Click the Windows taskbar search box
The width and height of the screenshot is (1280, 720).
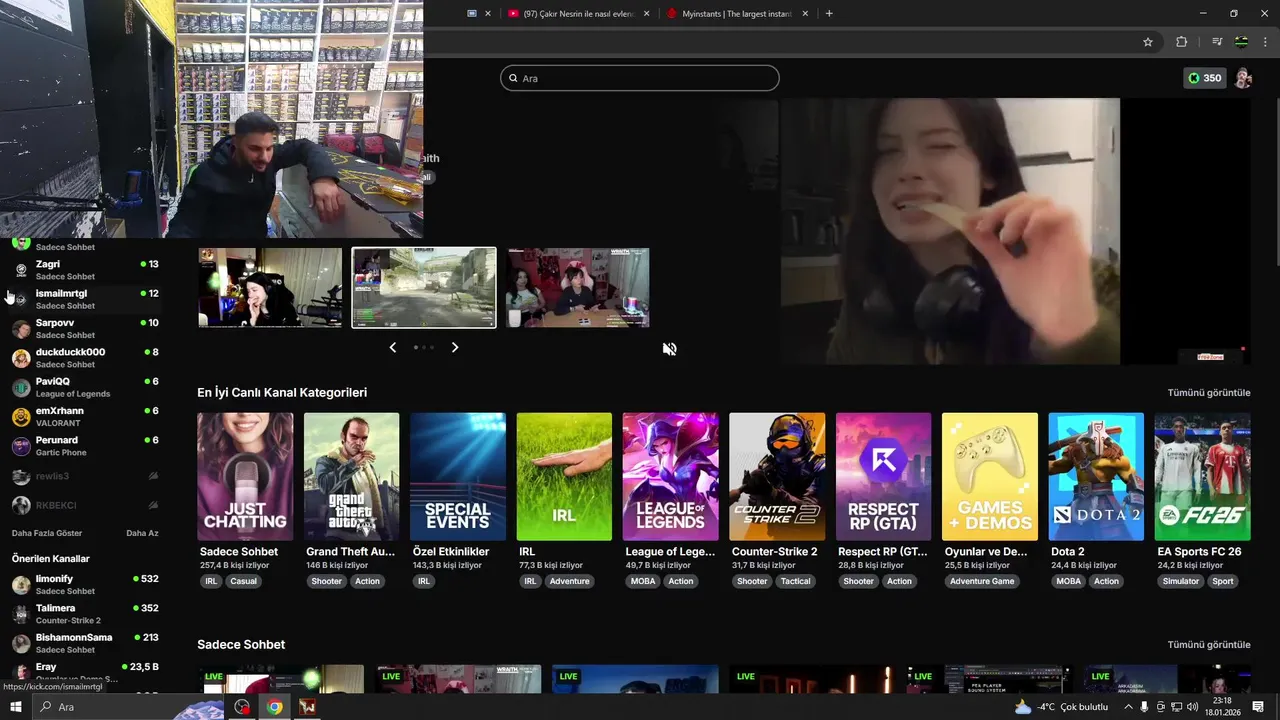click(x=130, y=707)
